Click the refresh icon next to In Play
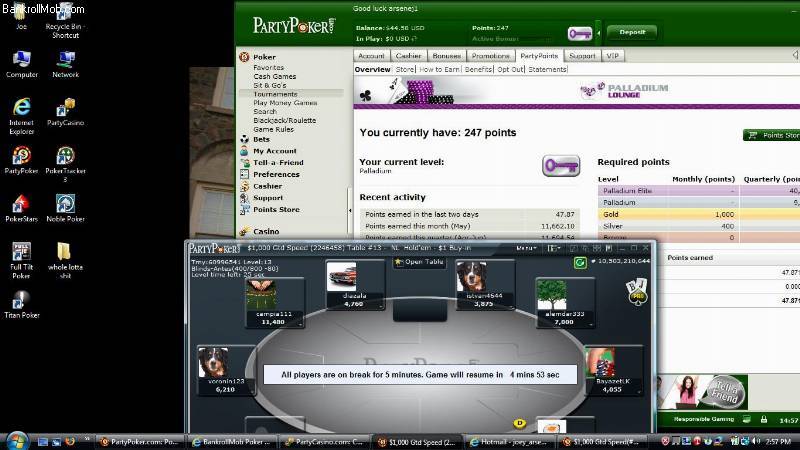800x450 pixels. click(x=414, y=39)
